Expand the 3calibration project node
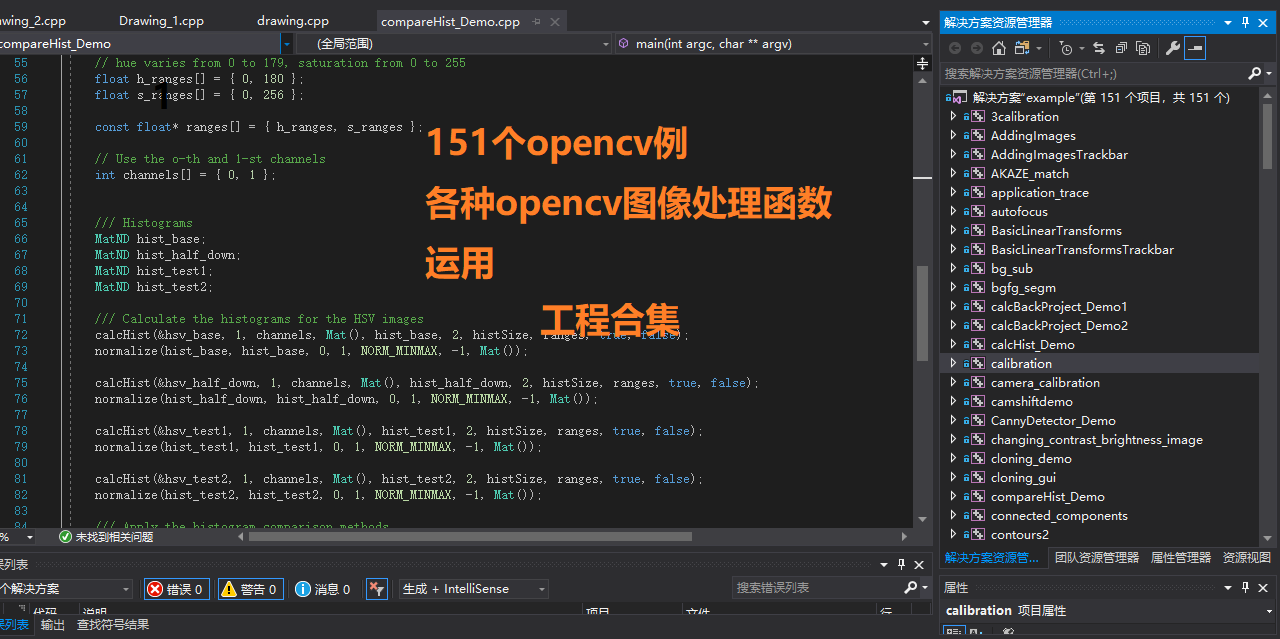Screen dimensions: 1280x639 click(x=953, y=117)
